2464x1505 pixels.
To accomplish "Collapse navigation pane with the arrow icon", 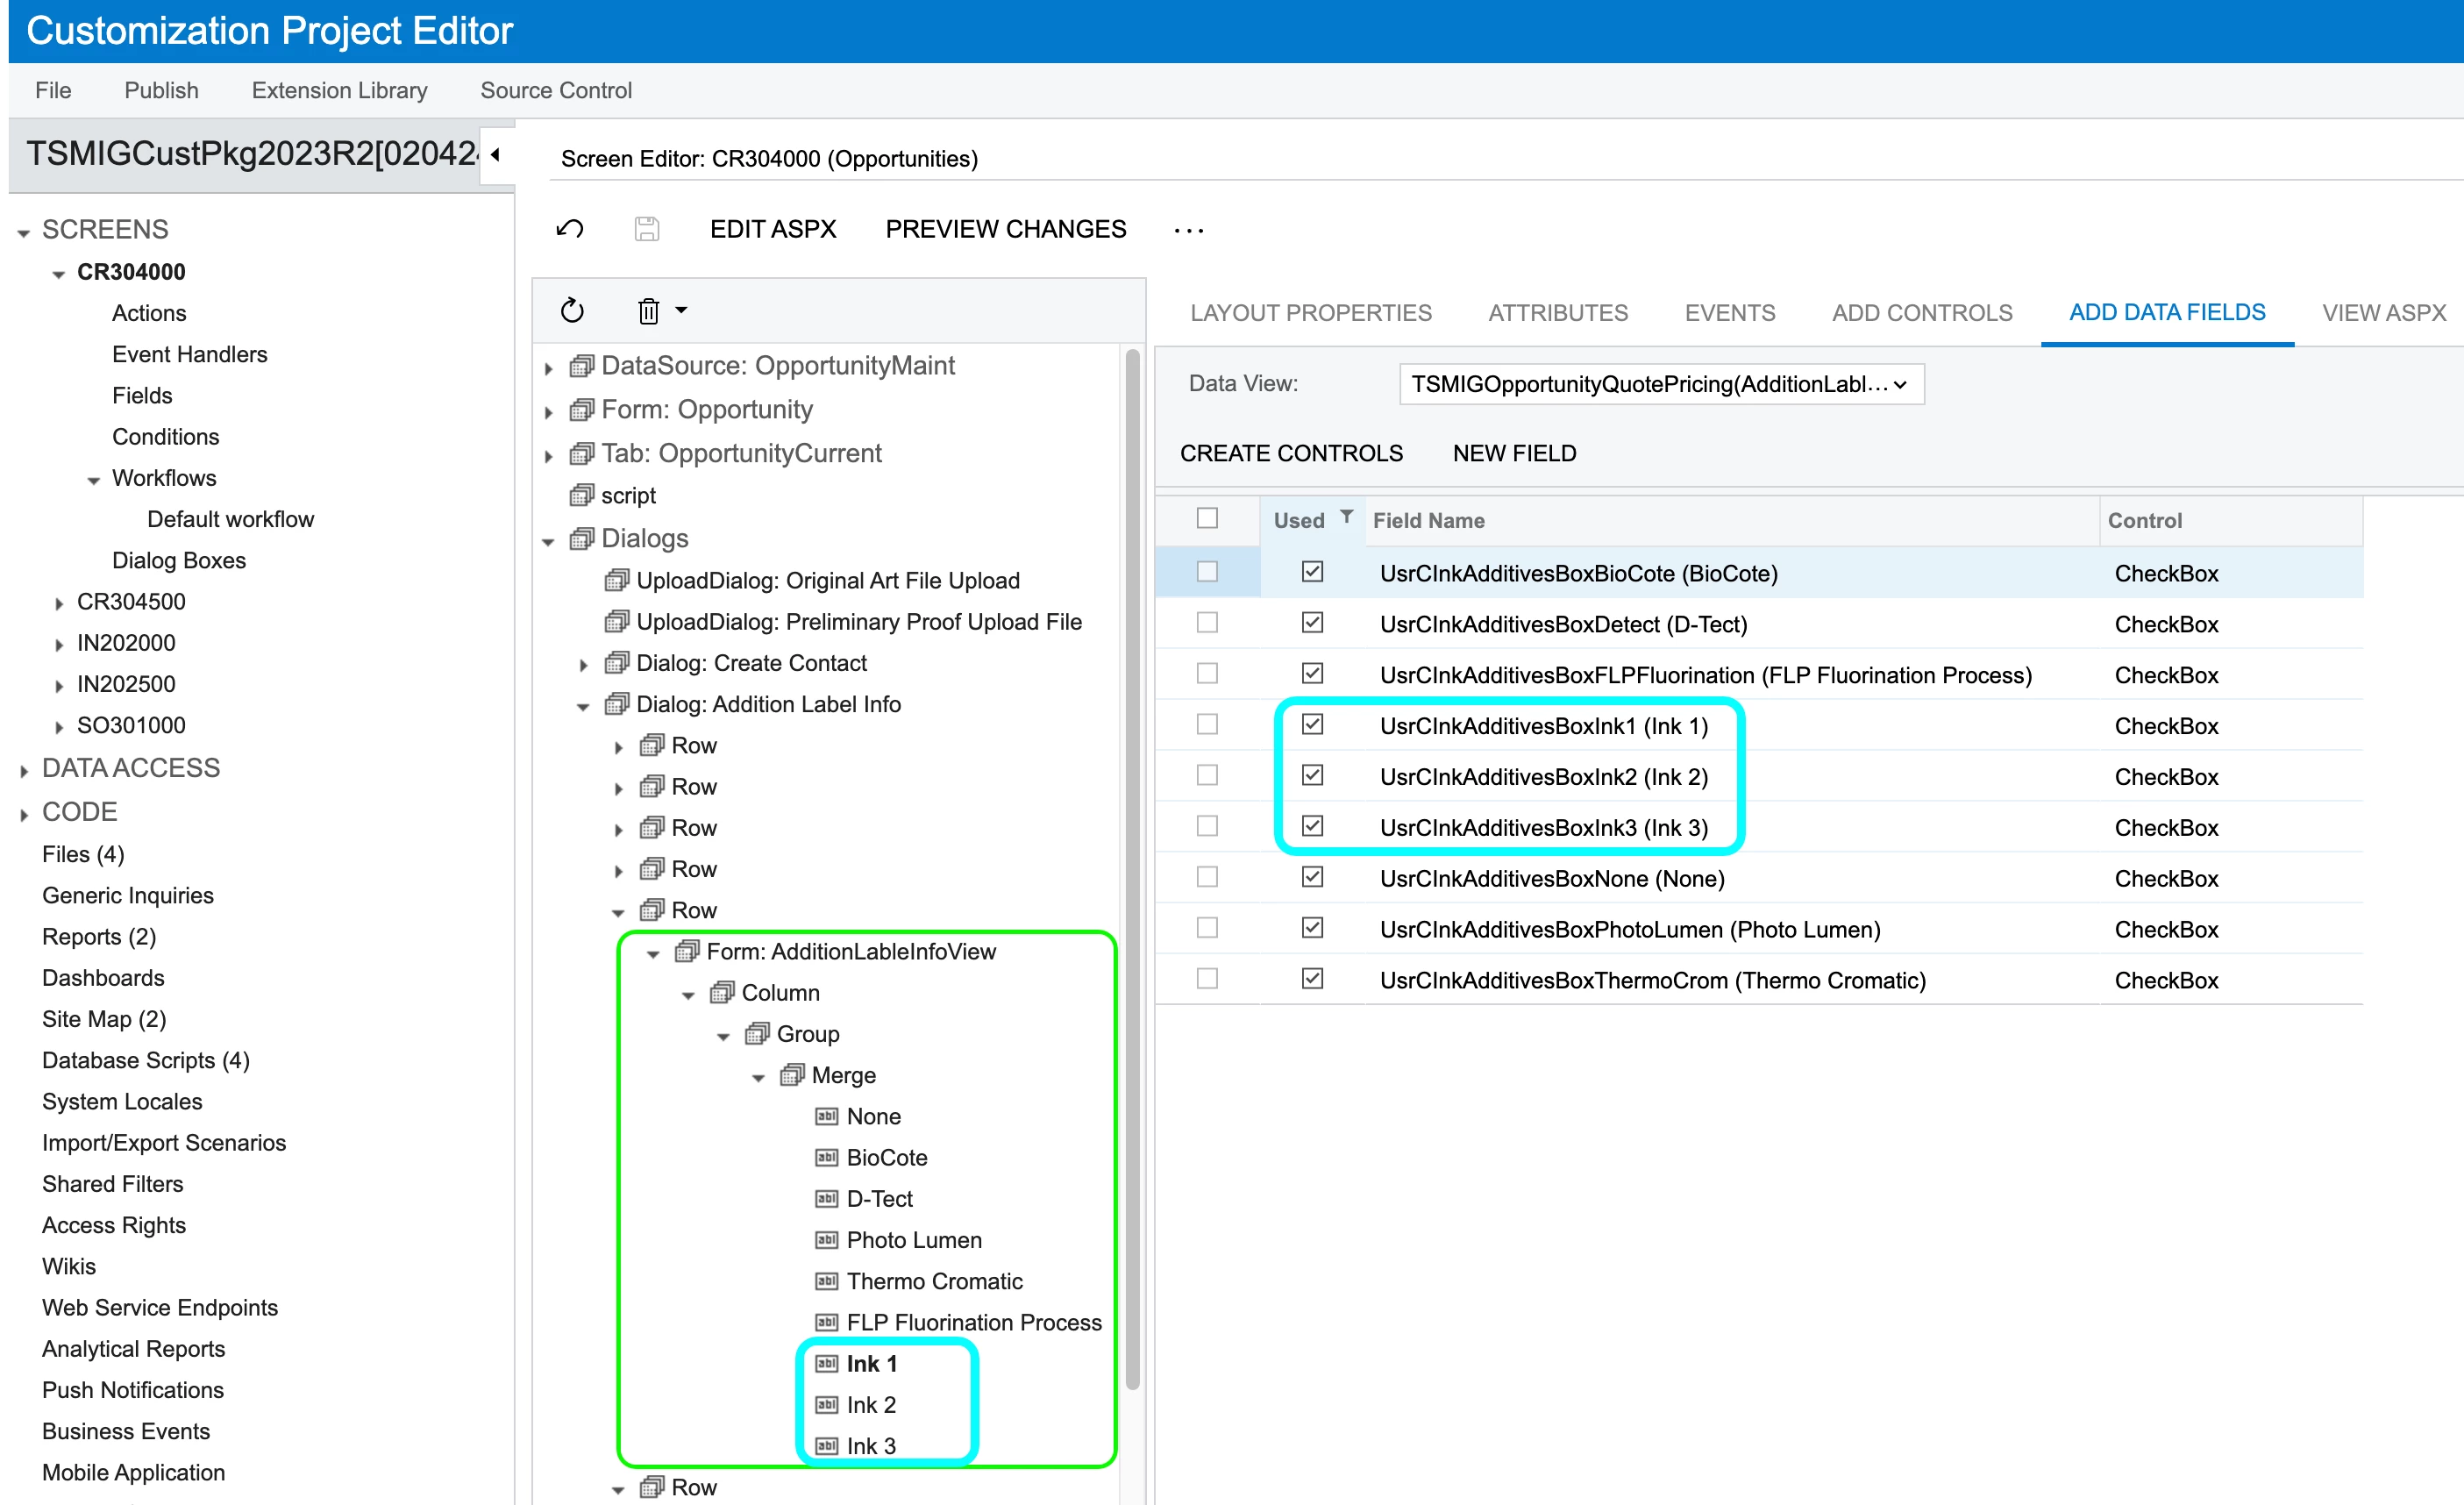I will (x=495, y=154).
